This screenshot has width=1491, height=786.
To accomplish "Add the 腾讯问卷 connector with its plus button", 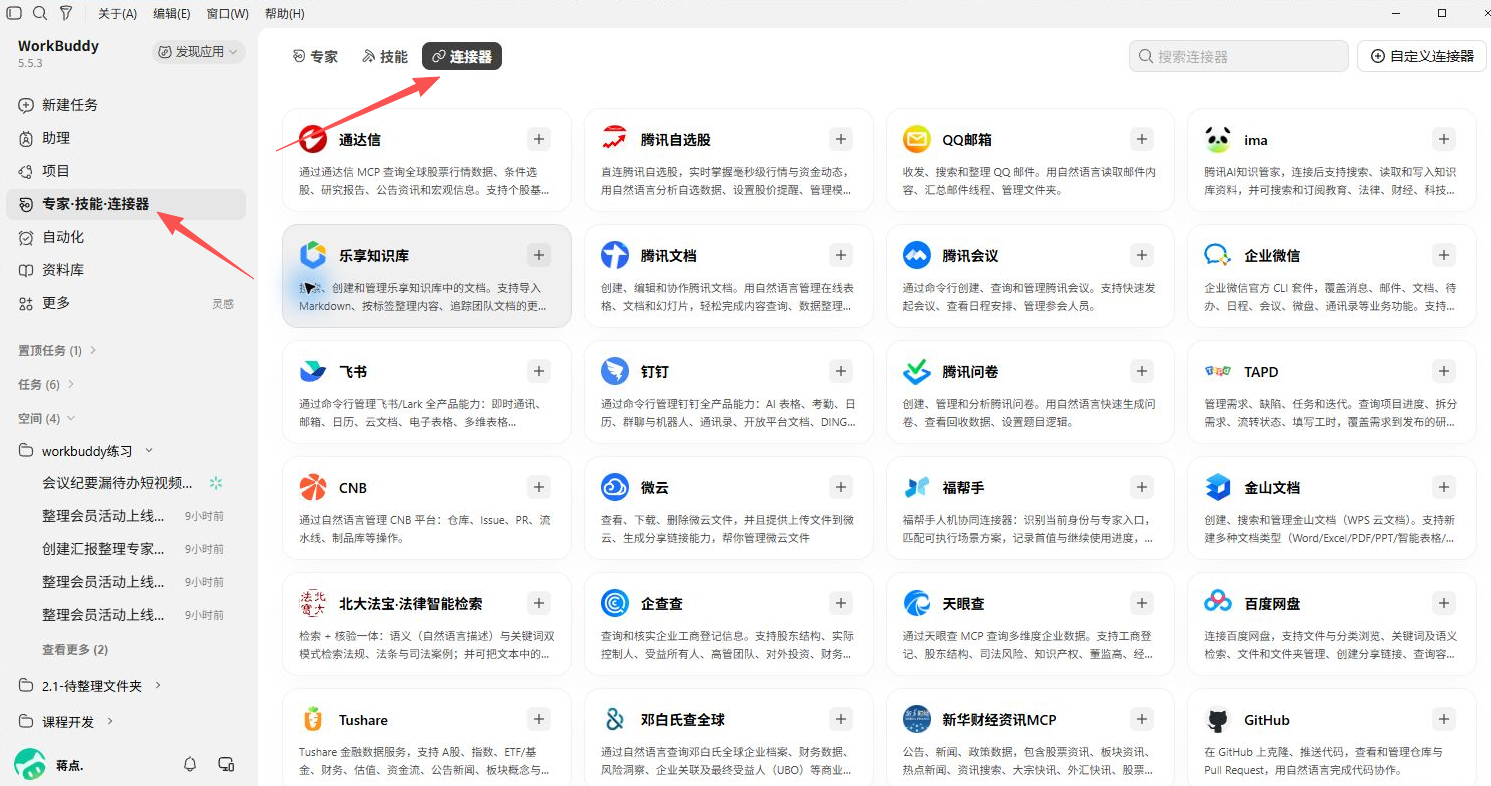I will (x=1142, y=371).
